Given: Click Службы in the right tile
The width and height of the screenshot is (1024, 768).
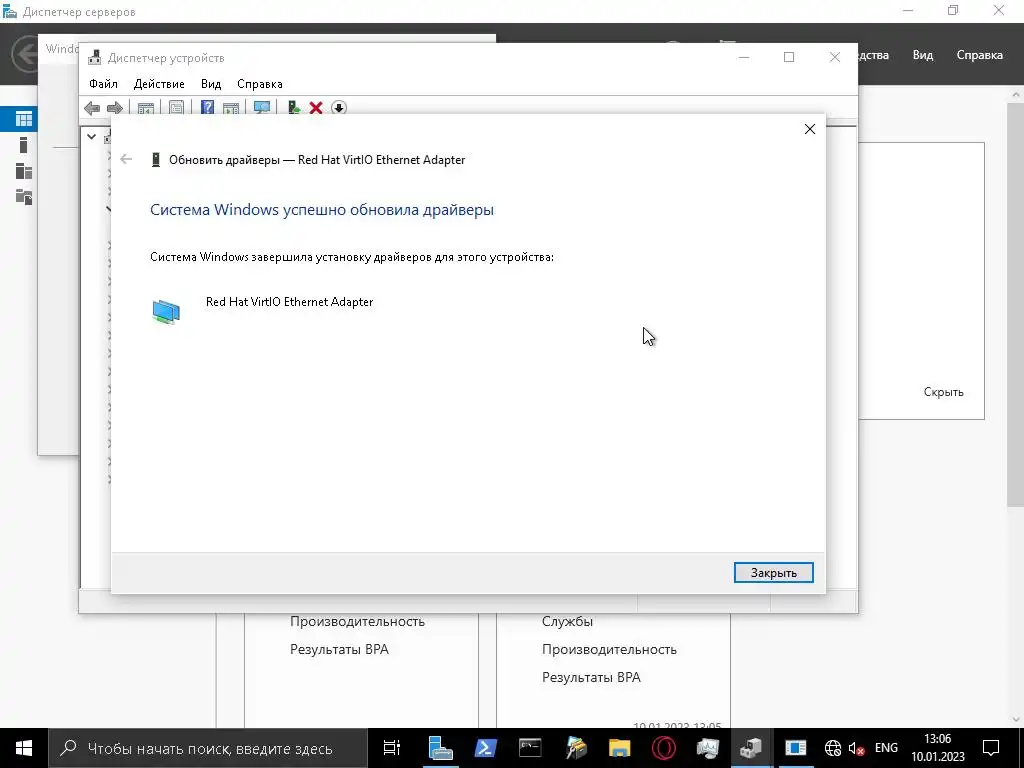Looking at the screenshot, I should pos(567,622).
